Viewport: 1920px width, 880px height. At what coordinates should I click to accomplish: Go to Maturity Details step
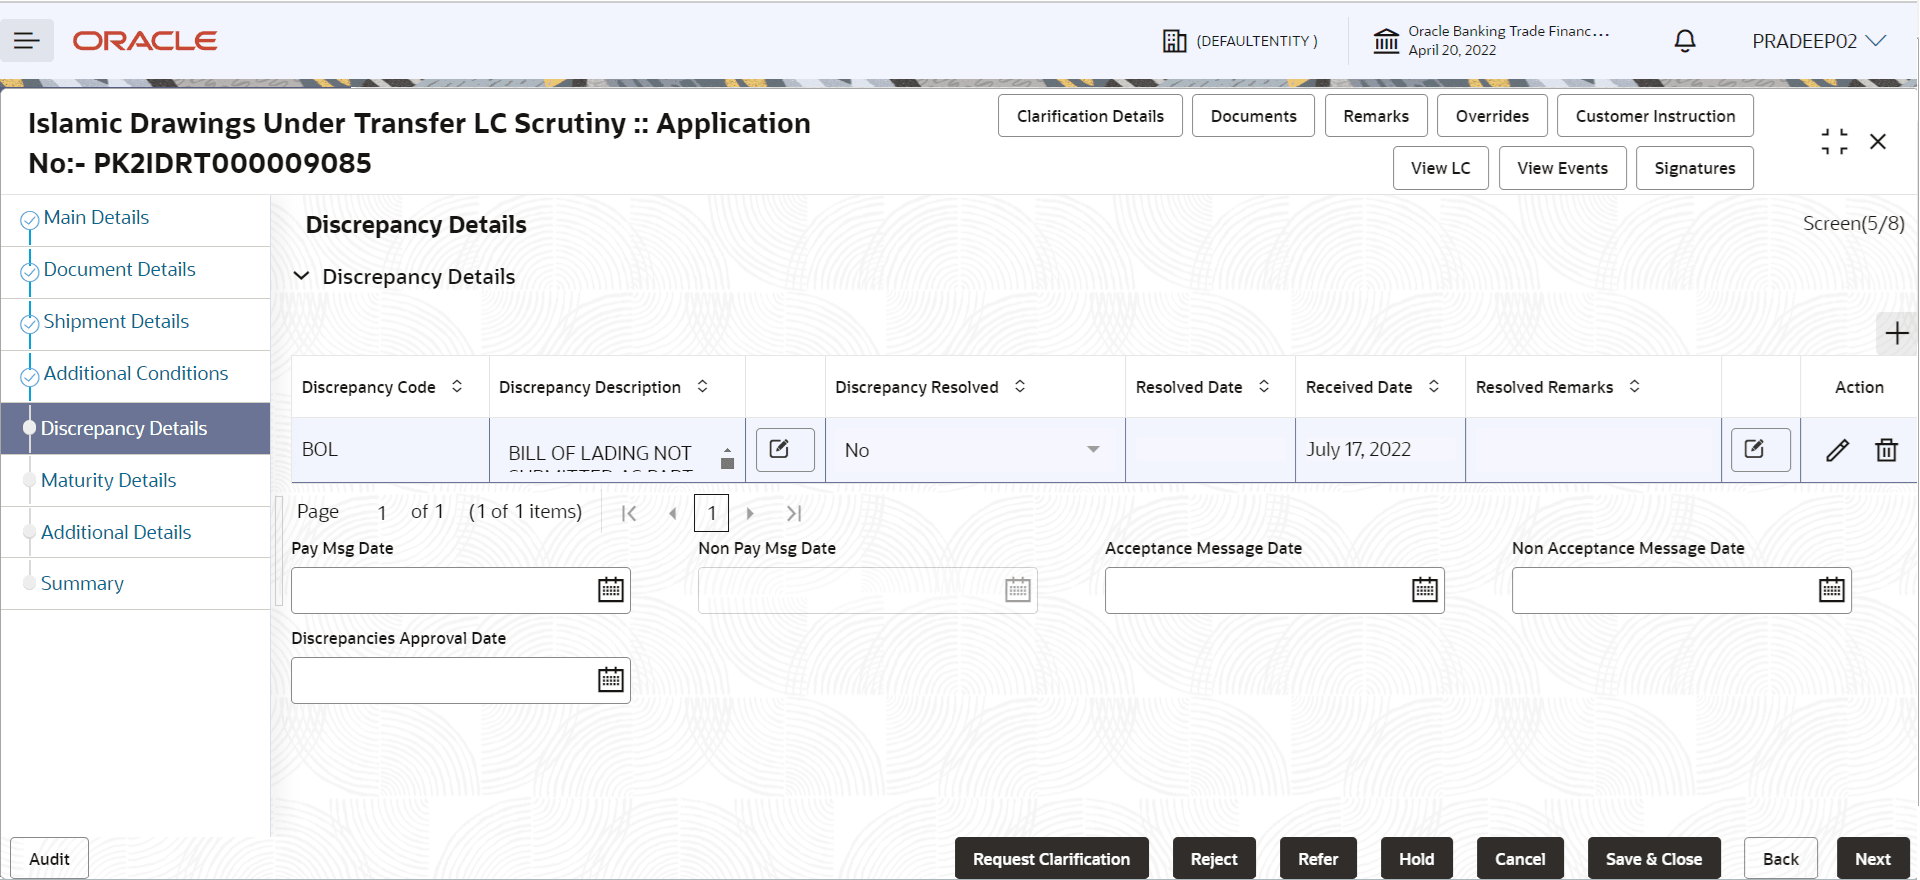pos(108,480)
